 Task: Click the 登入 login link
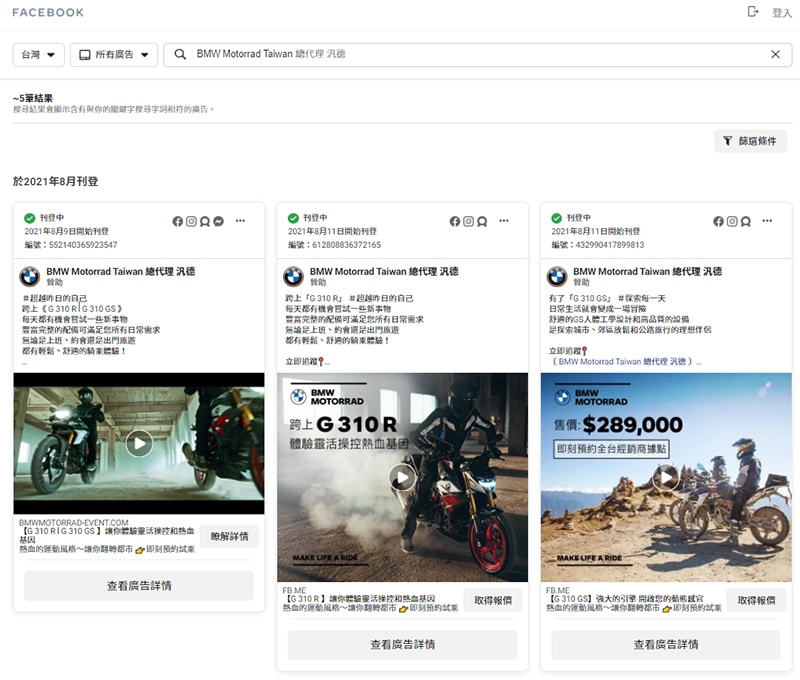point(781,13)
